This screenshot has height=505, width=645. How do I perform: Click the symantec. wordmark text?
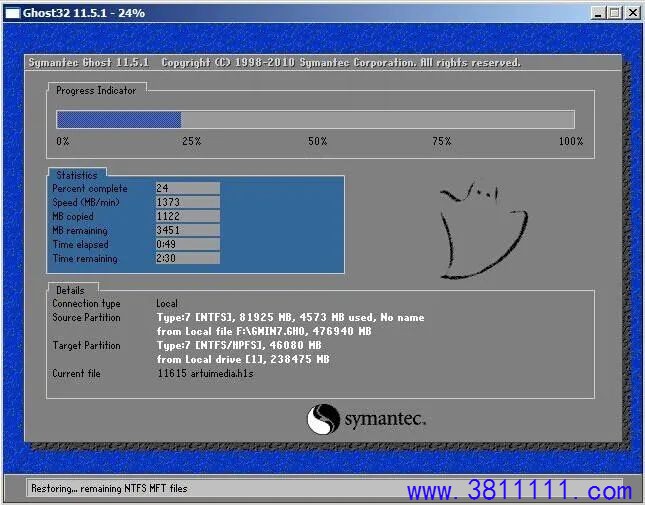[x=385, y=419]
